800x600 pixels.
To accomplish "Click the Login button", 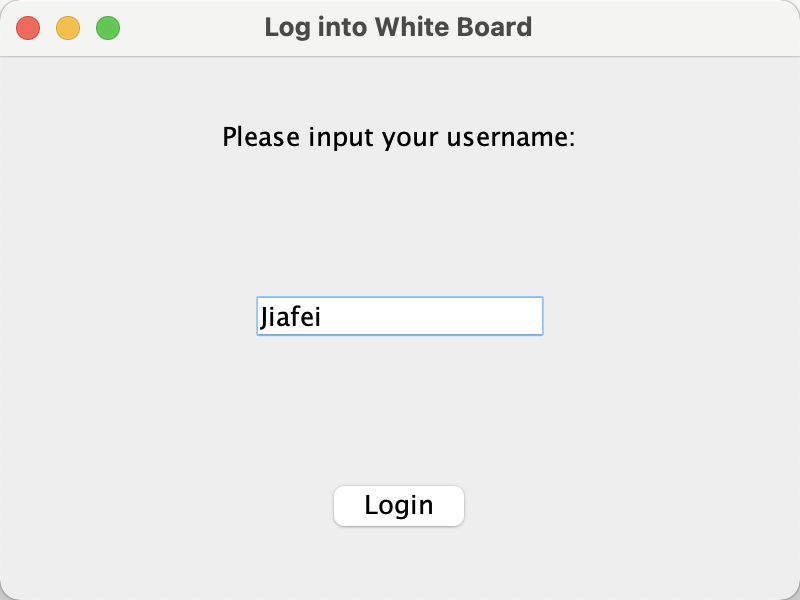I will [399, 506].
